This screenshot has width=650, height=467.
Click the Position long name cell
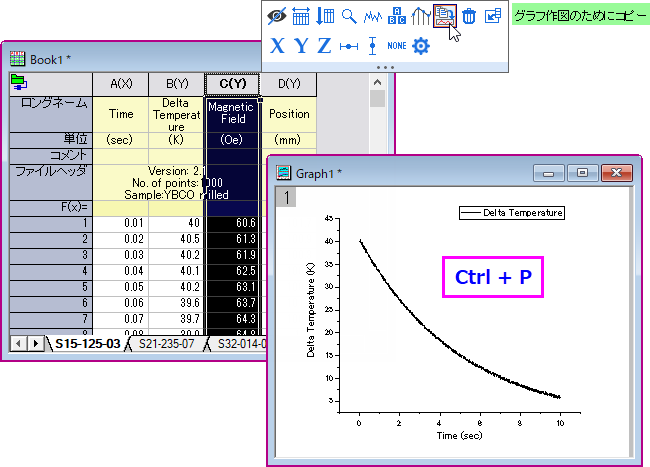point(289,114)
